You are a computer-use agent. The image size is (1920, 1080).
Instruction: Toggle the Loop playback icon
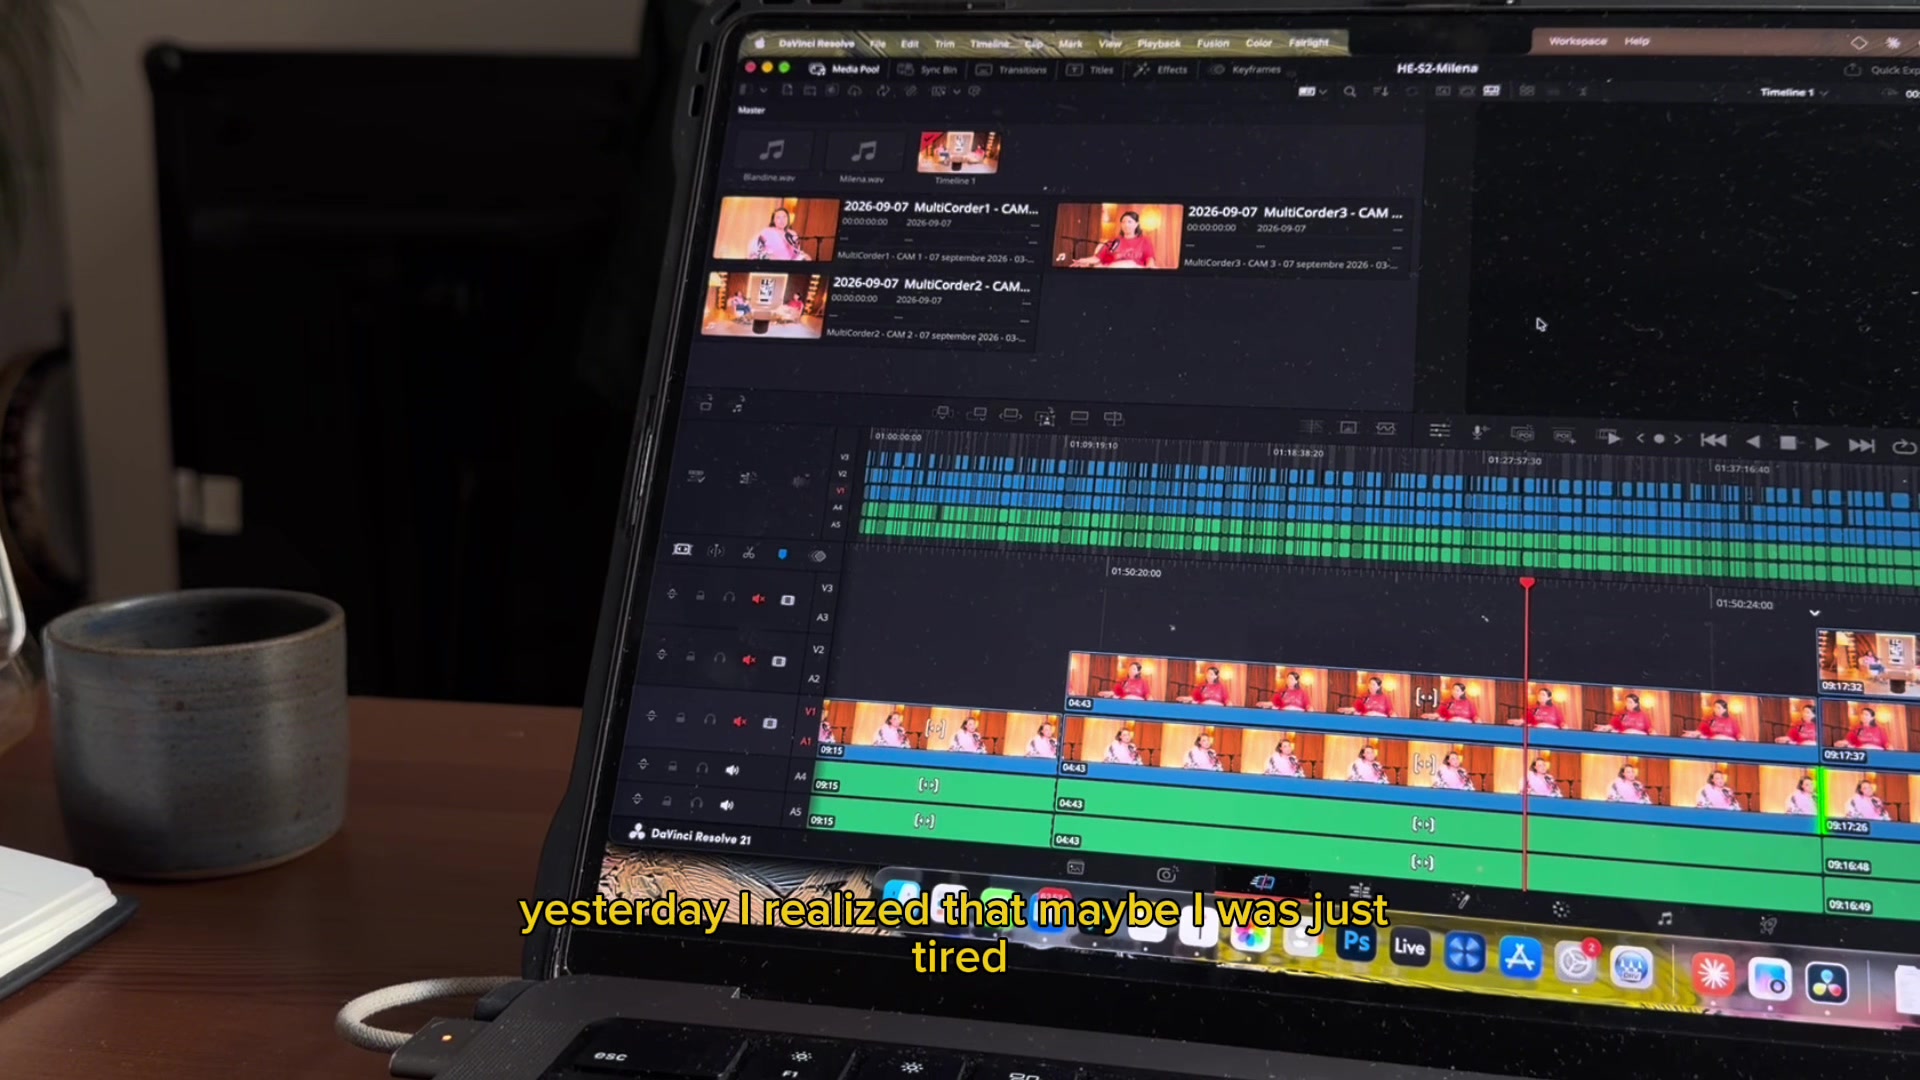[1904, 447]
